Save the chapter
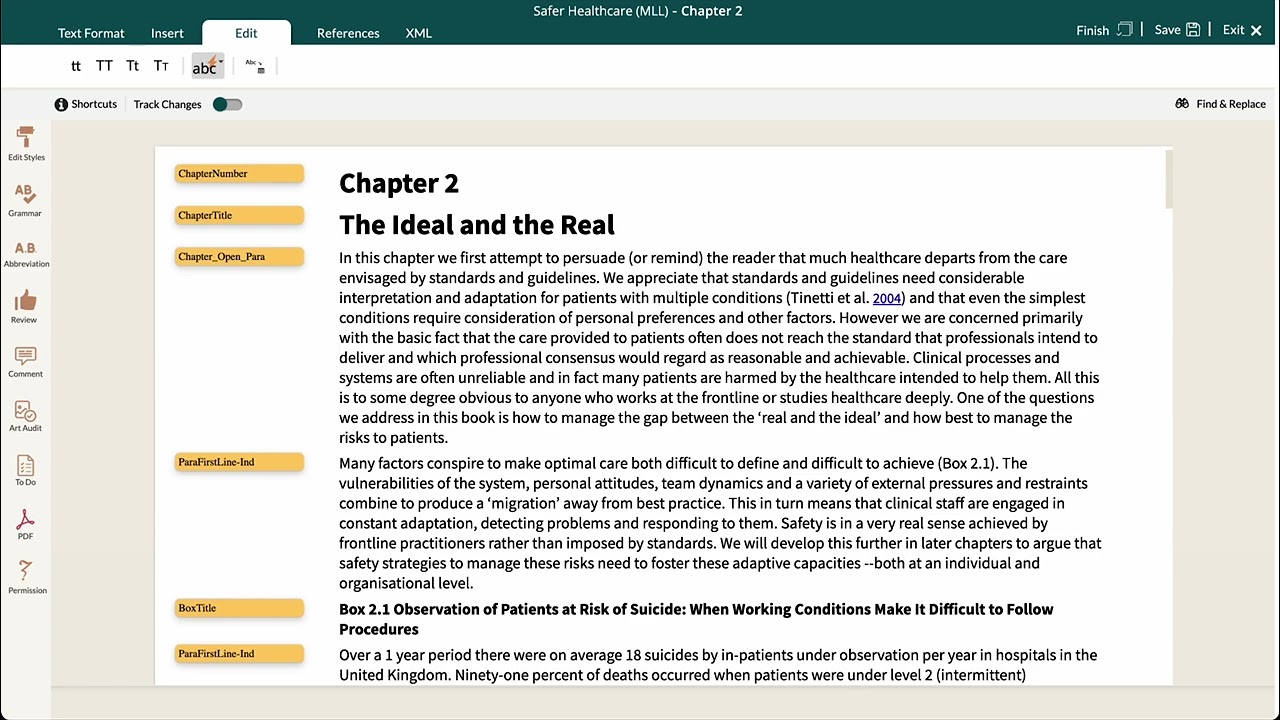1280x720 pixels. click(1177, 30)
